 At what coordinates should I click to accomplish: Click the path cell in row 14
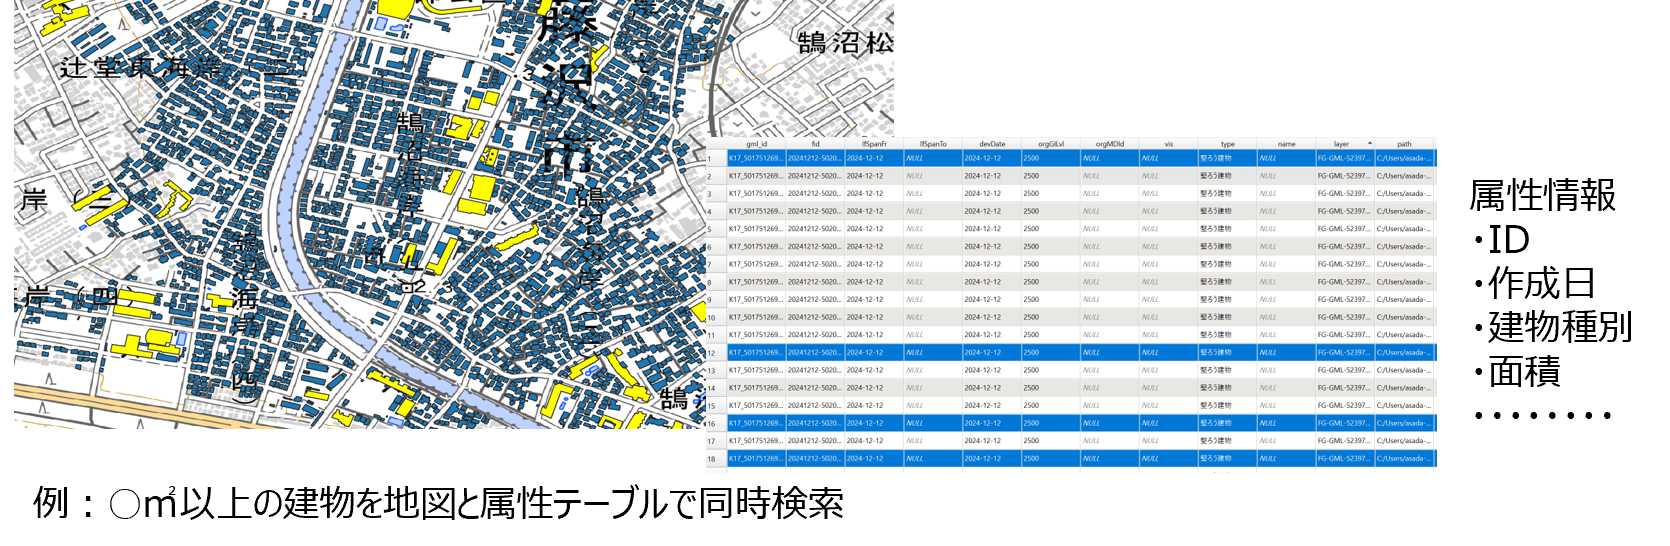pyautogui.click(x=1404, y=388)
